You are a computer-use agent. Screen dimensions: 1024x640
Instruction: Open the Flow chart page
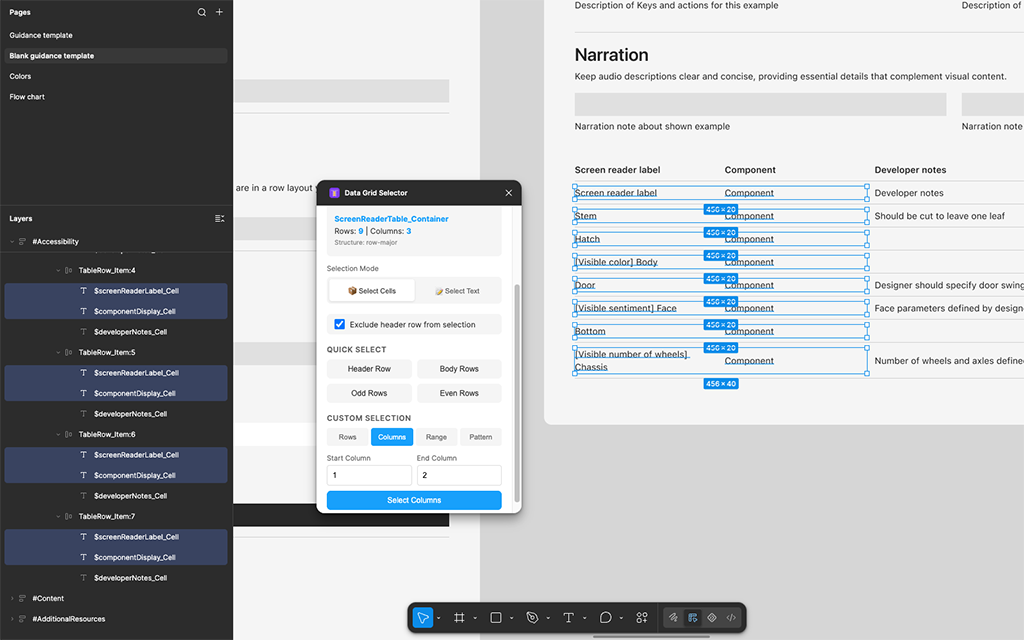[27, 97]
